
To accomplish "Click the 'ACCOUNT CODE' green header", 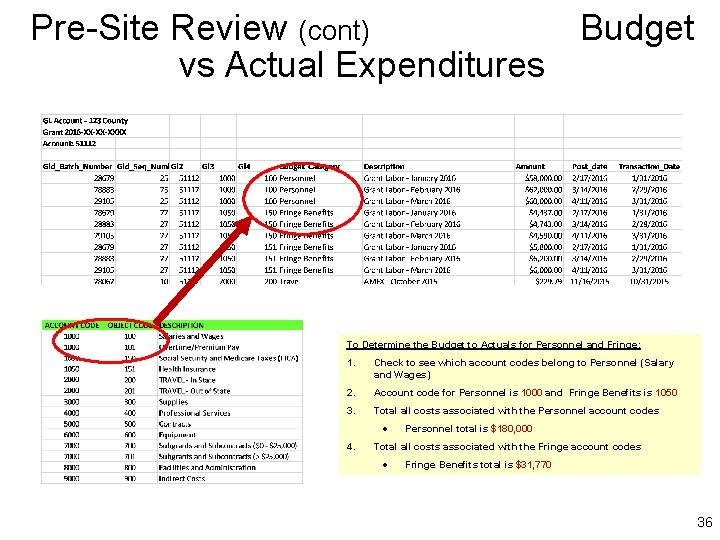I will point(72,325).
